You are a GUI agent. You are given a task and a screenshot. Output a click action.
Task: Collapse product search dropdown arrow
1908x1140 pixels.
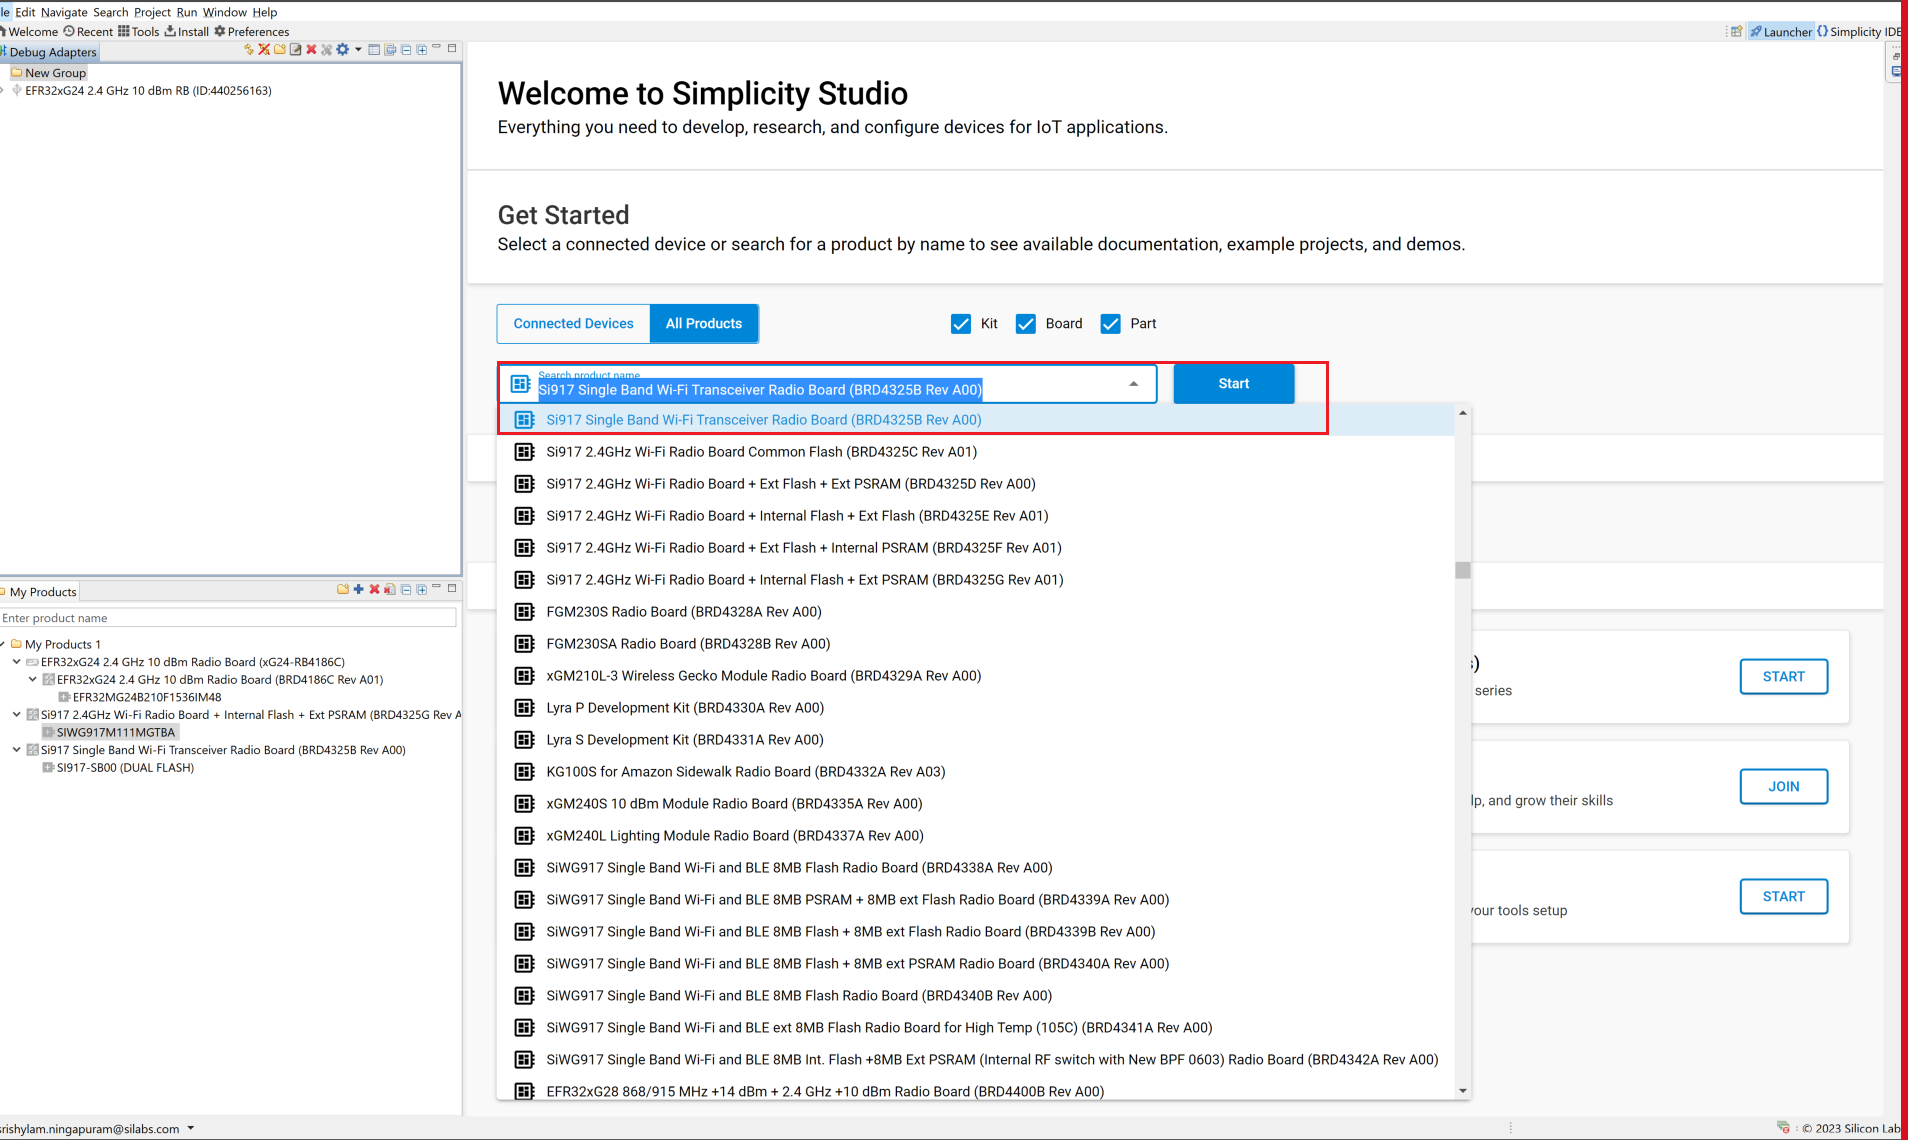coord(1133,384)
